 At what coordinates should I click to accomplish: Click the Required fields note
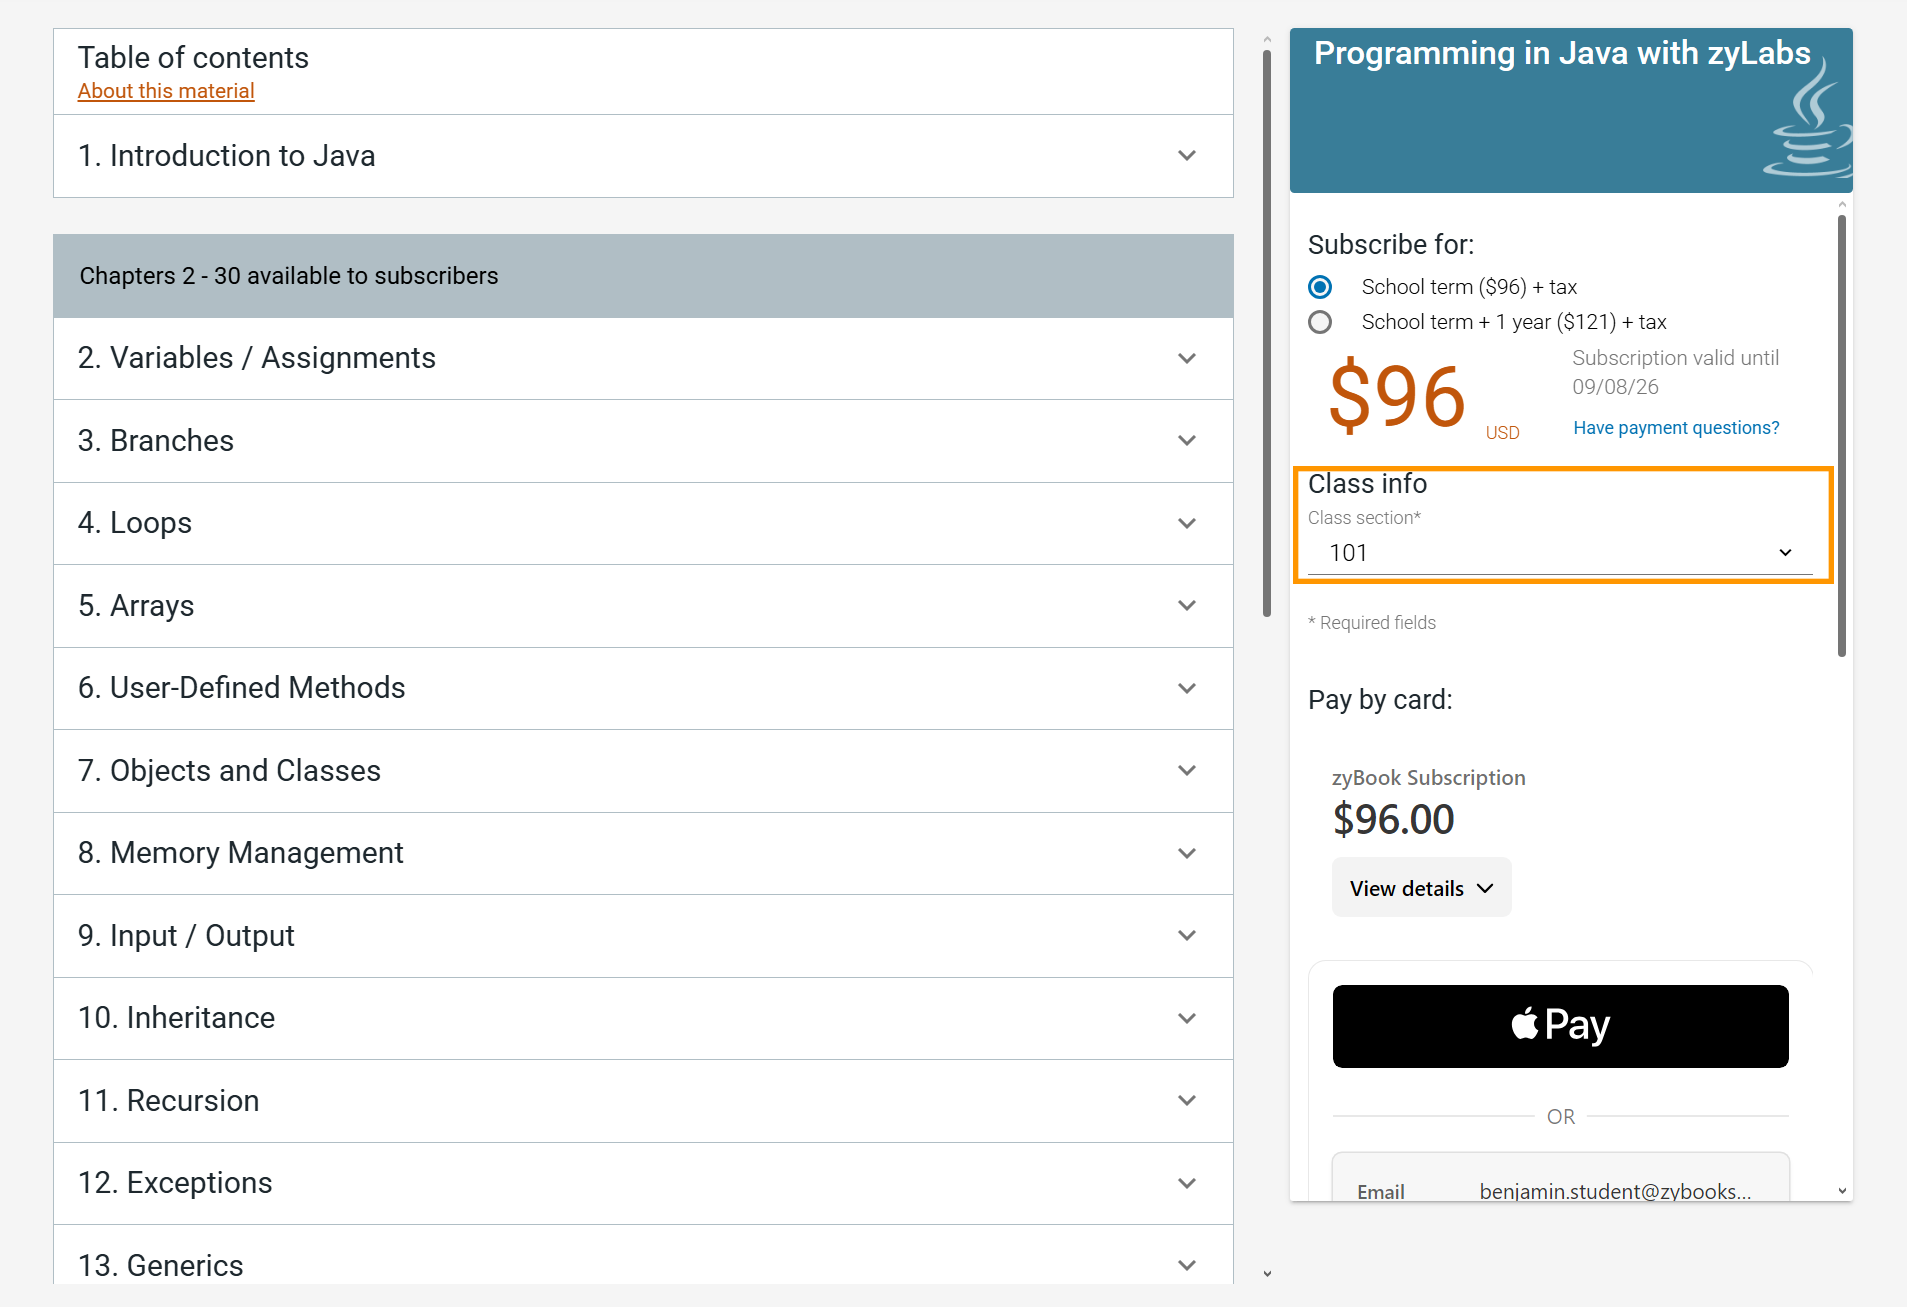coord(1372,623)
